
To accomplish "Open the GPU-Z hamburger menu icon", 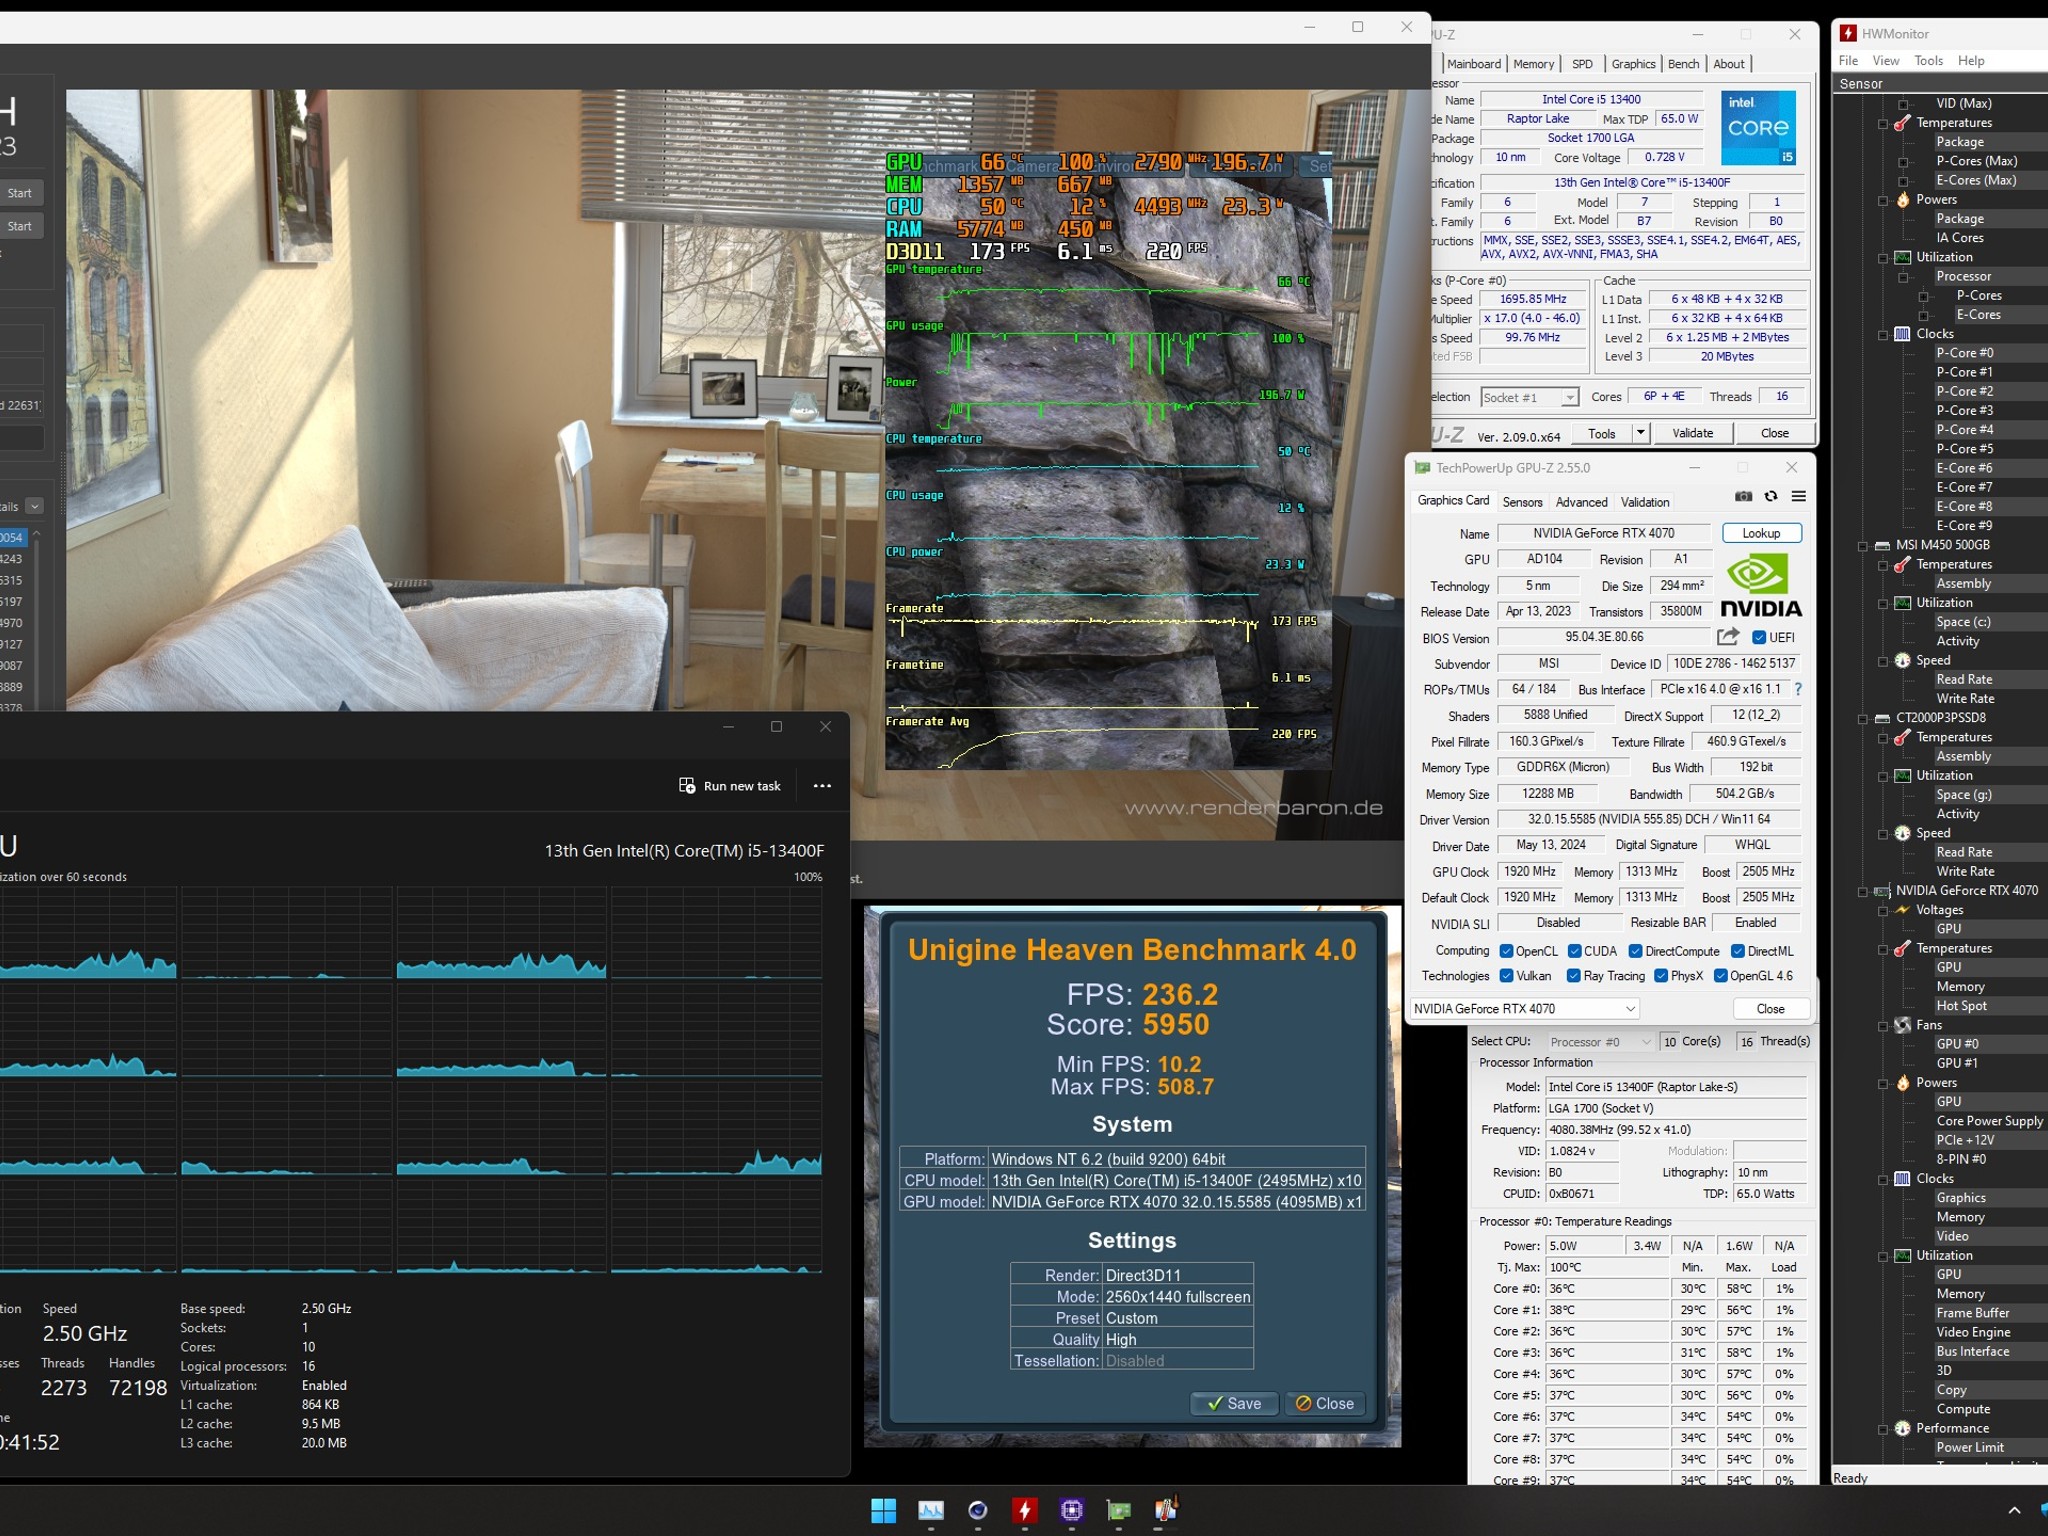I will tap(1798, 496).
